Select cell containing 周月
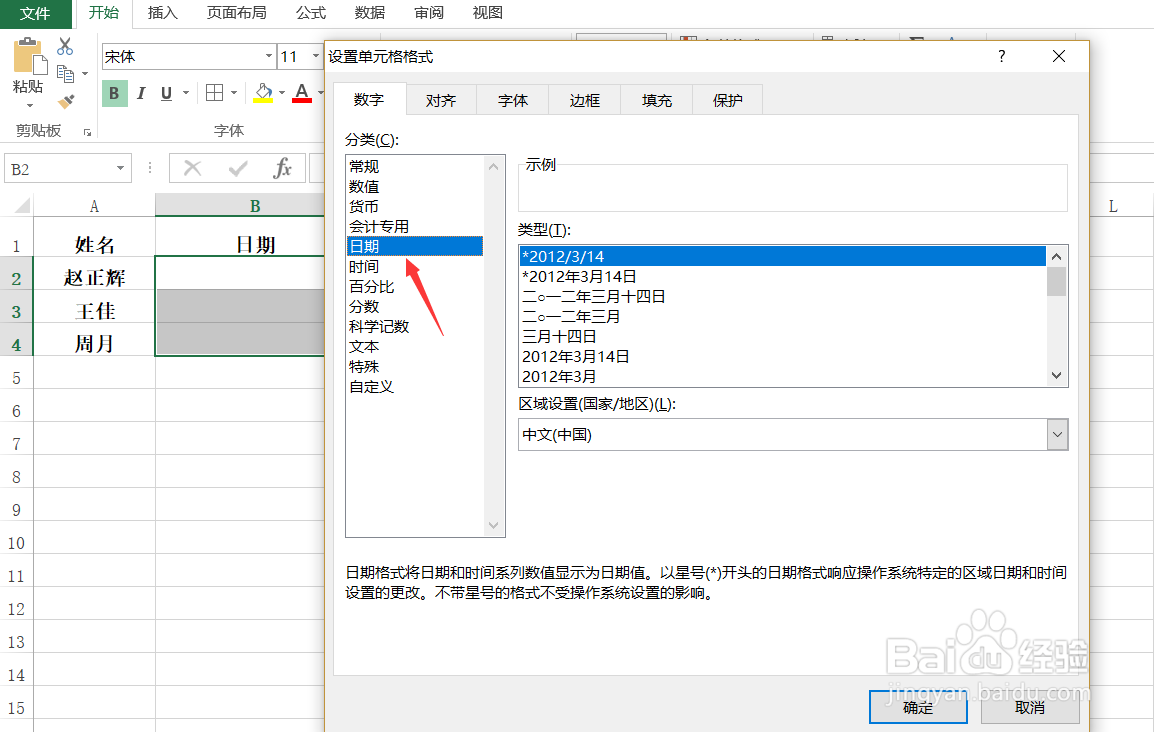Viewport: 1154px width, 732px height. pos(94,344)
